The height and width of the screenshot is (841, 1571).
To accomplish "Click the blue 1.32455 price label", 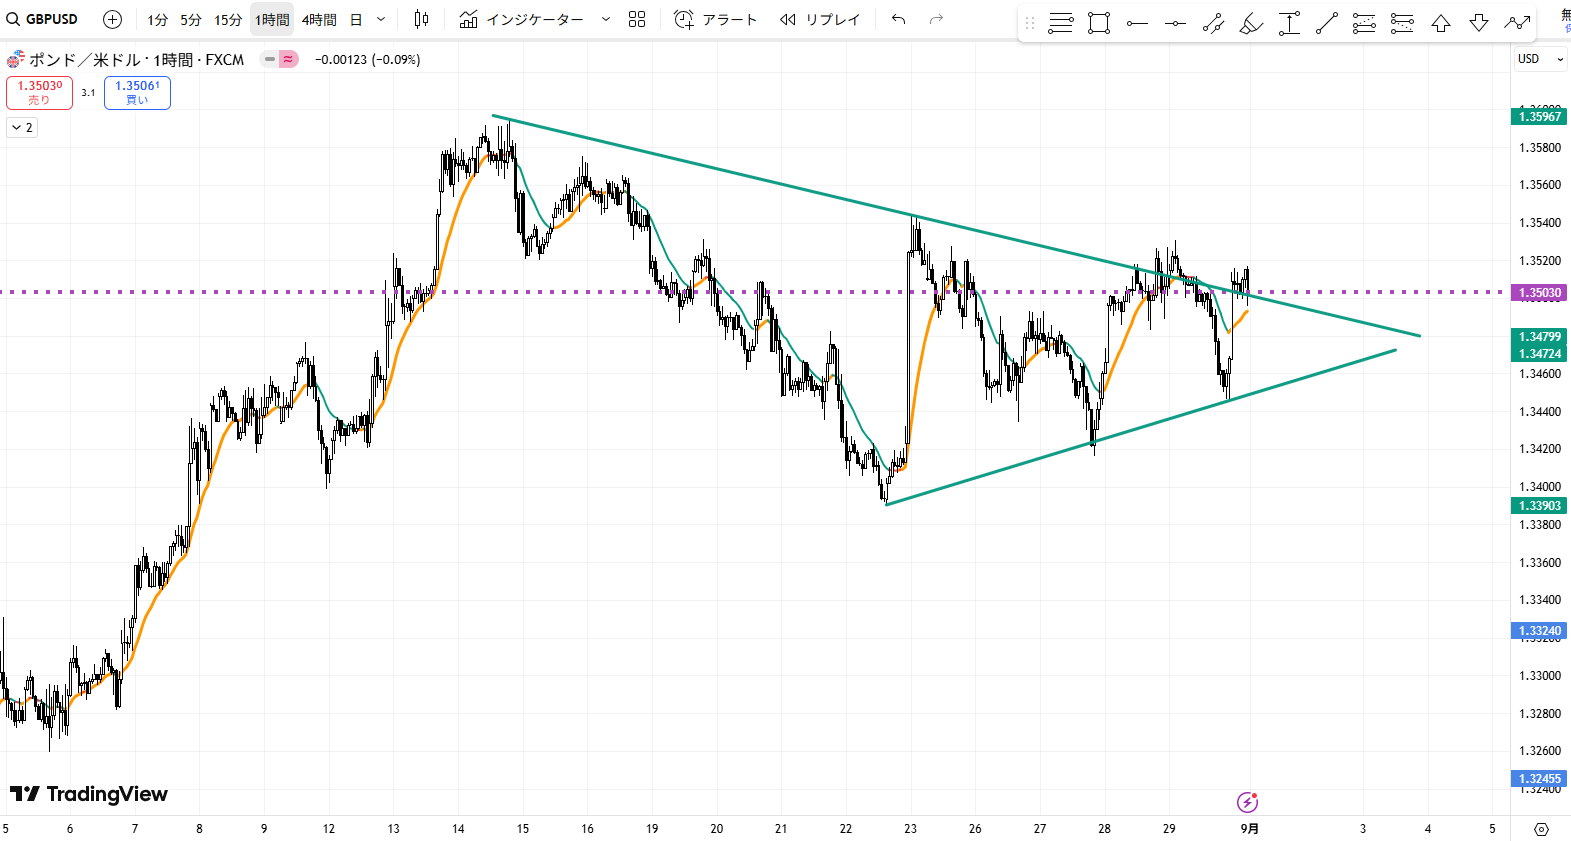I will [x=1539, y=779].
